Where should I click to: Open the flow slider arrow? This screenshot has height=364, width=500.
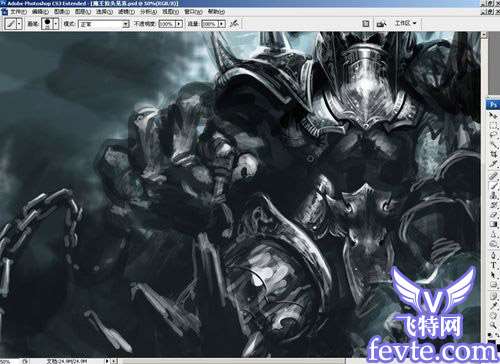(x=222, y=24)
